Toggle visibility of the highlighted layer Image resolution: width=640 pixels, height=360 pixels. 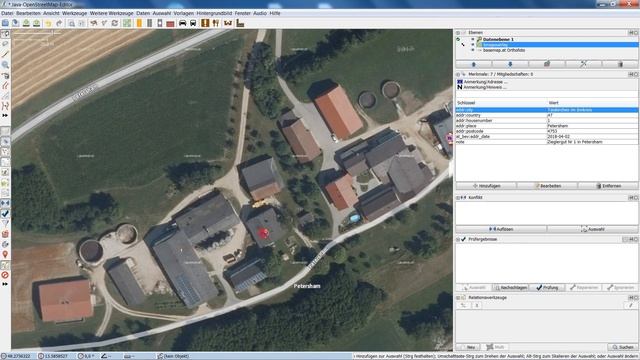473,44
